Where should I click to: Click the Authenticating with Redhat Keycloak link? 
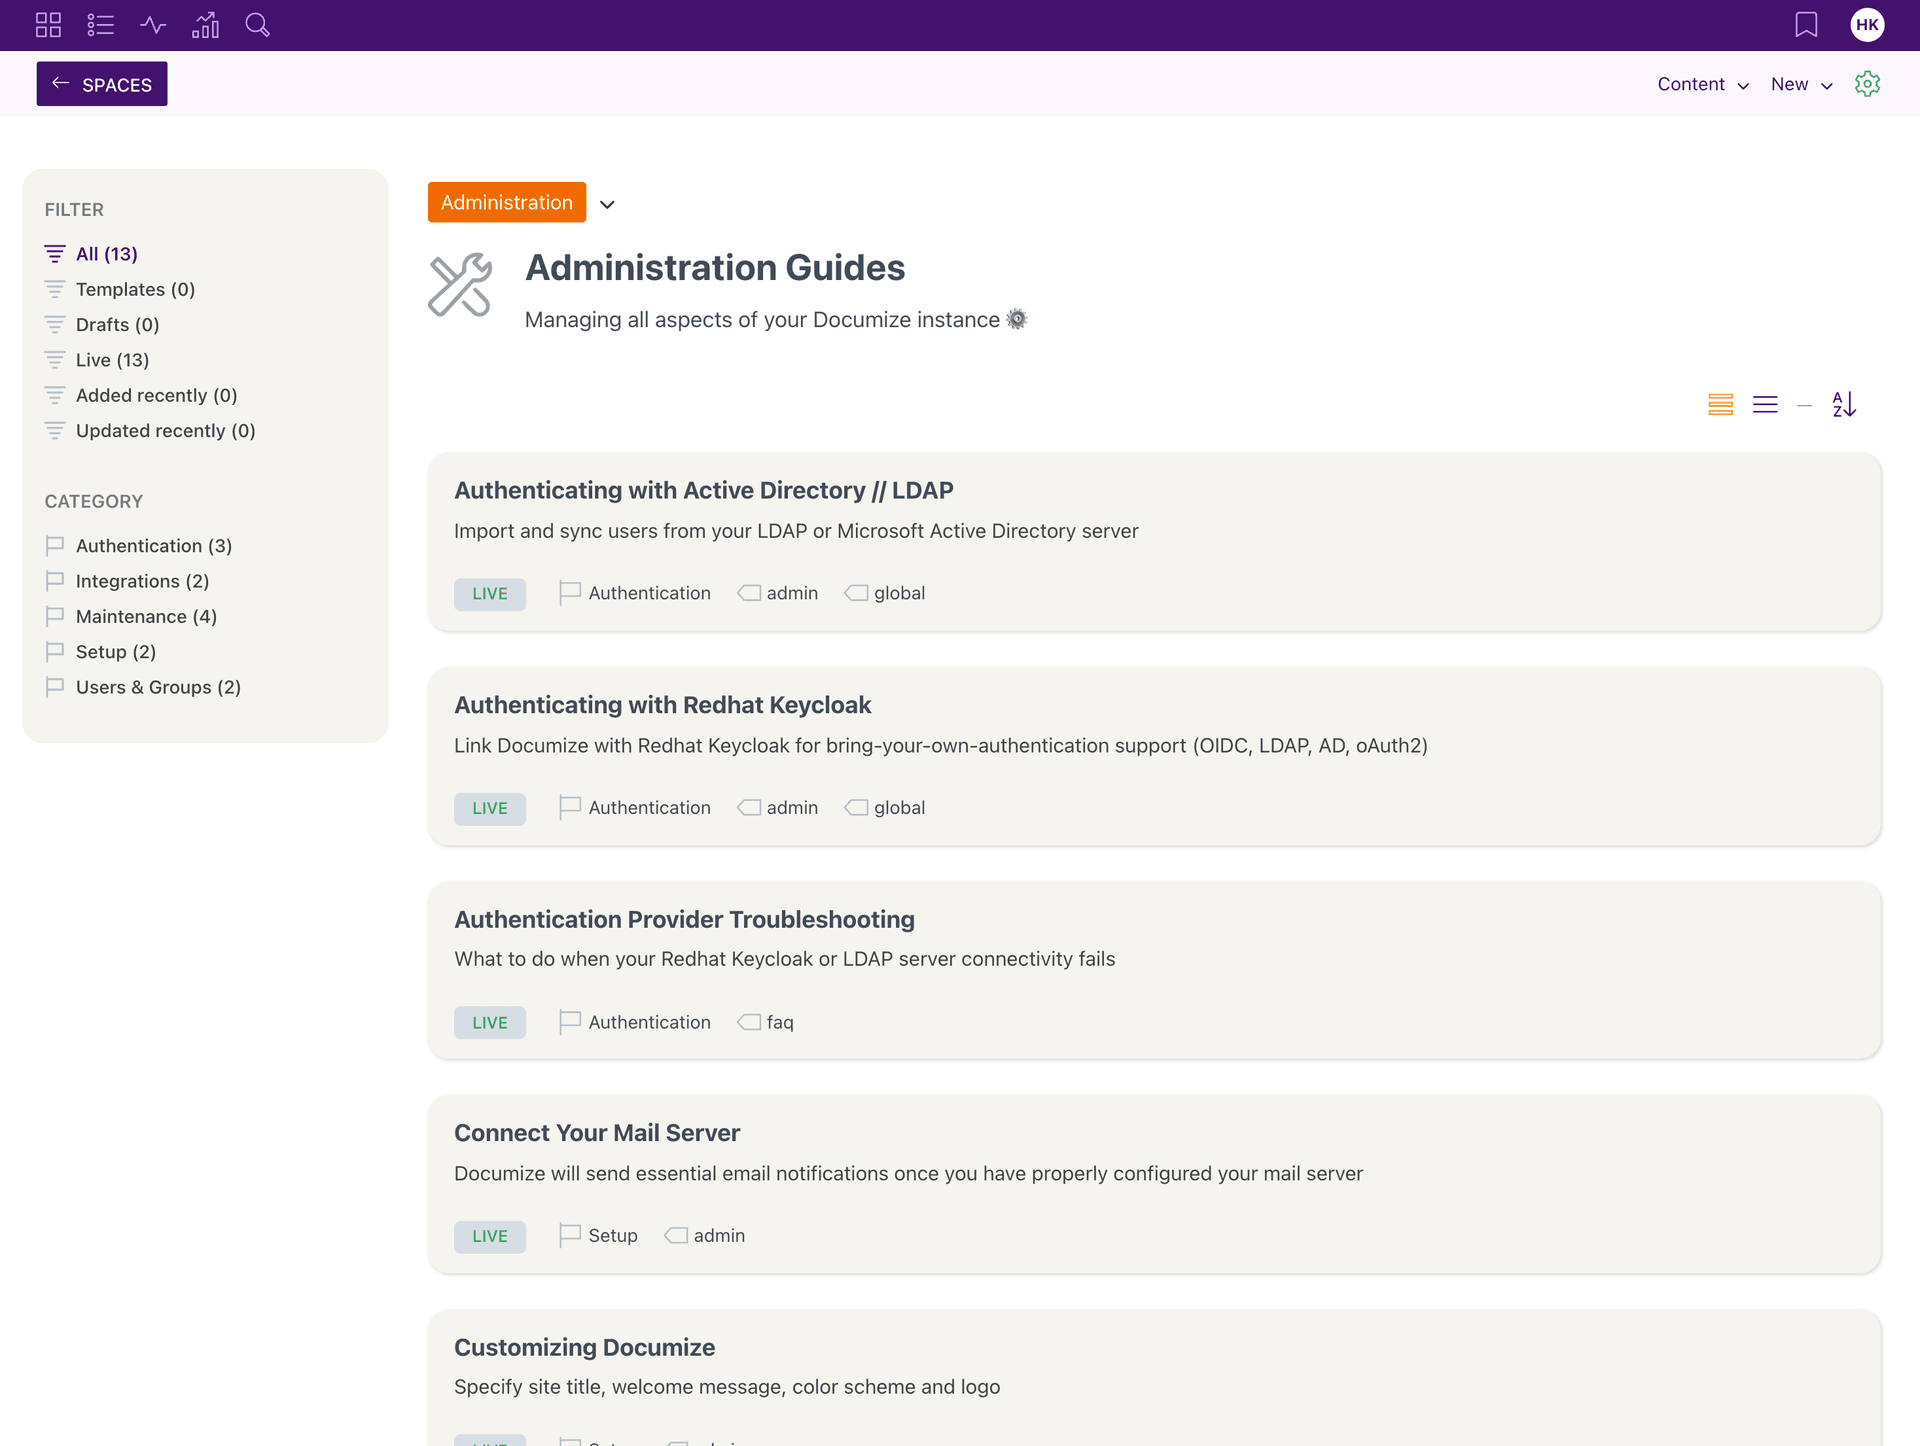(x=662, y=703)
